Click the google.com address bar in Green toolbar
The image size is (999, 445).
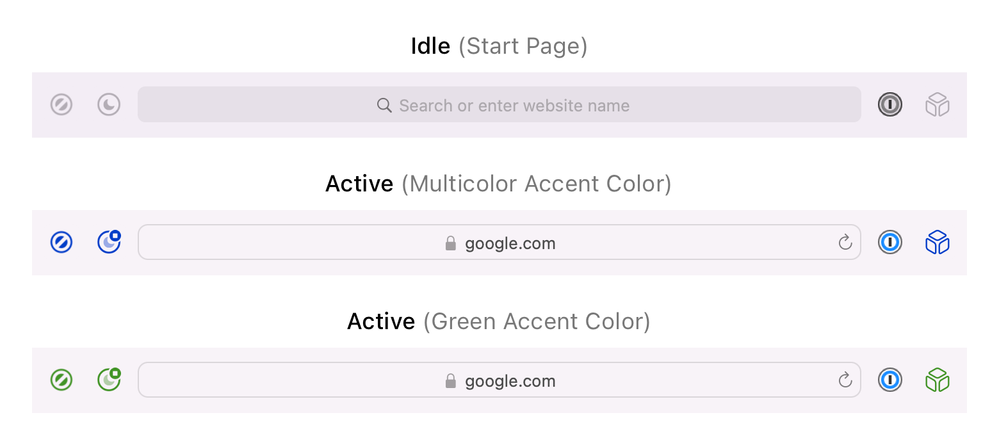pos(510,381)
